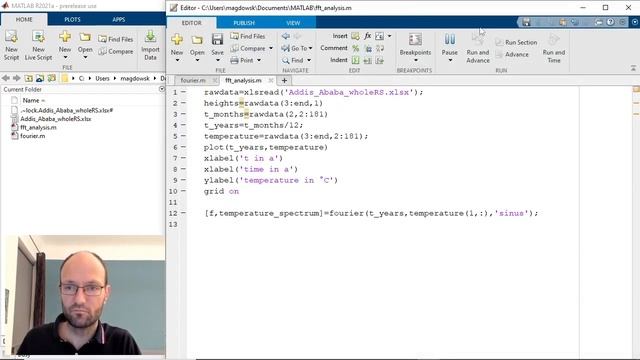
Task: Click the third icon next to Insert
Action: pyautogui.click(x=380, y=36)
